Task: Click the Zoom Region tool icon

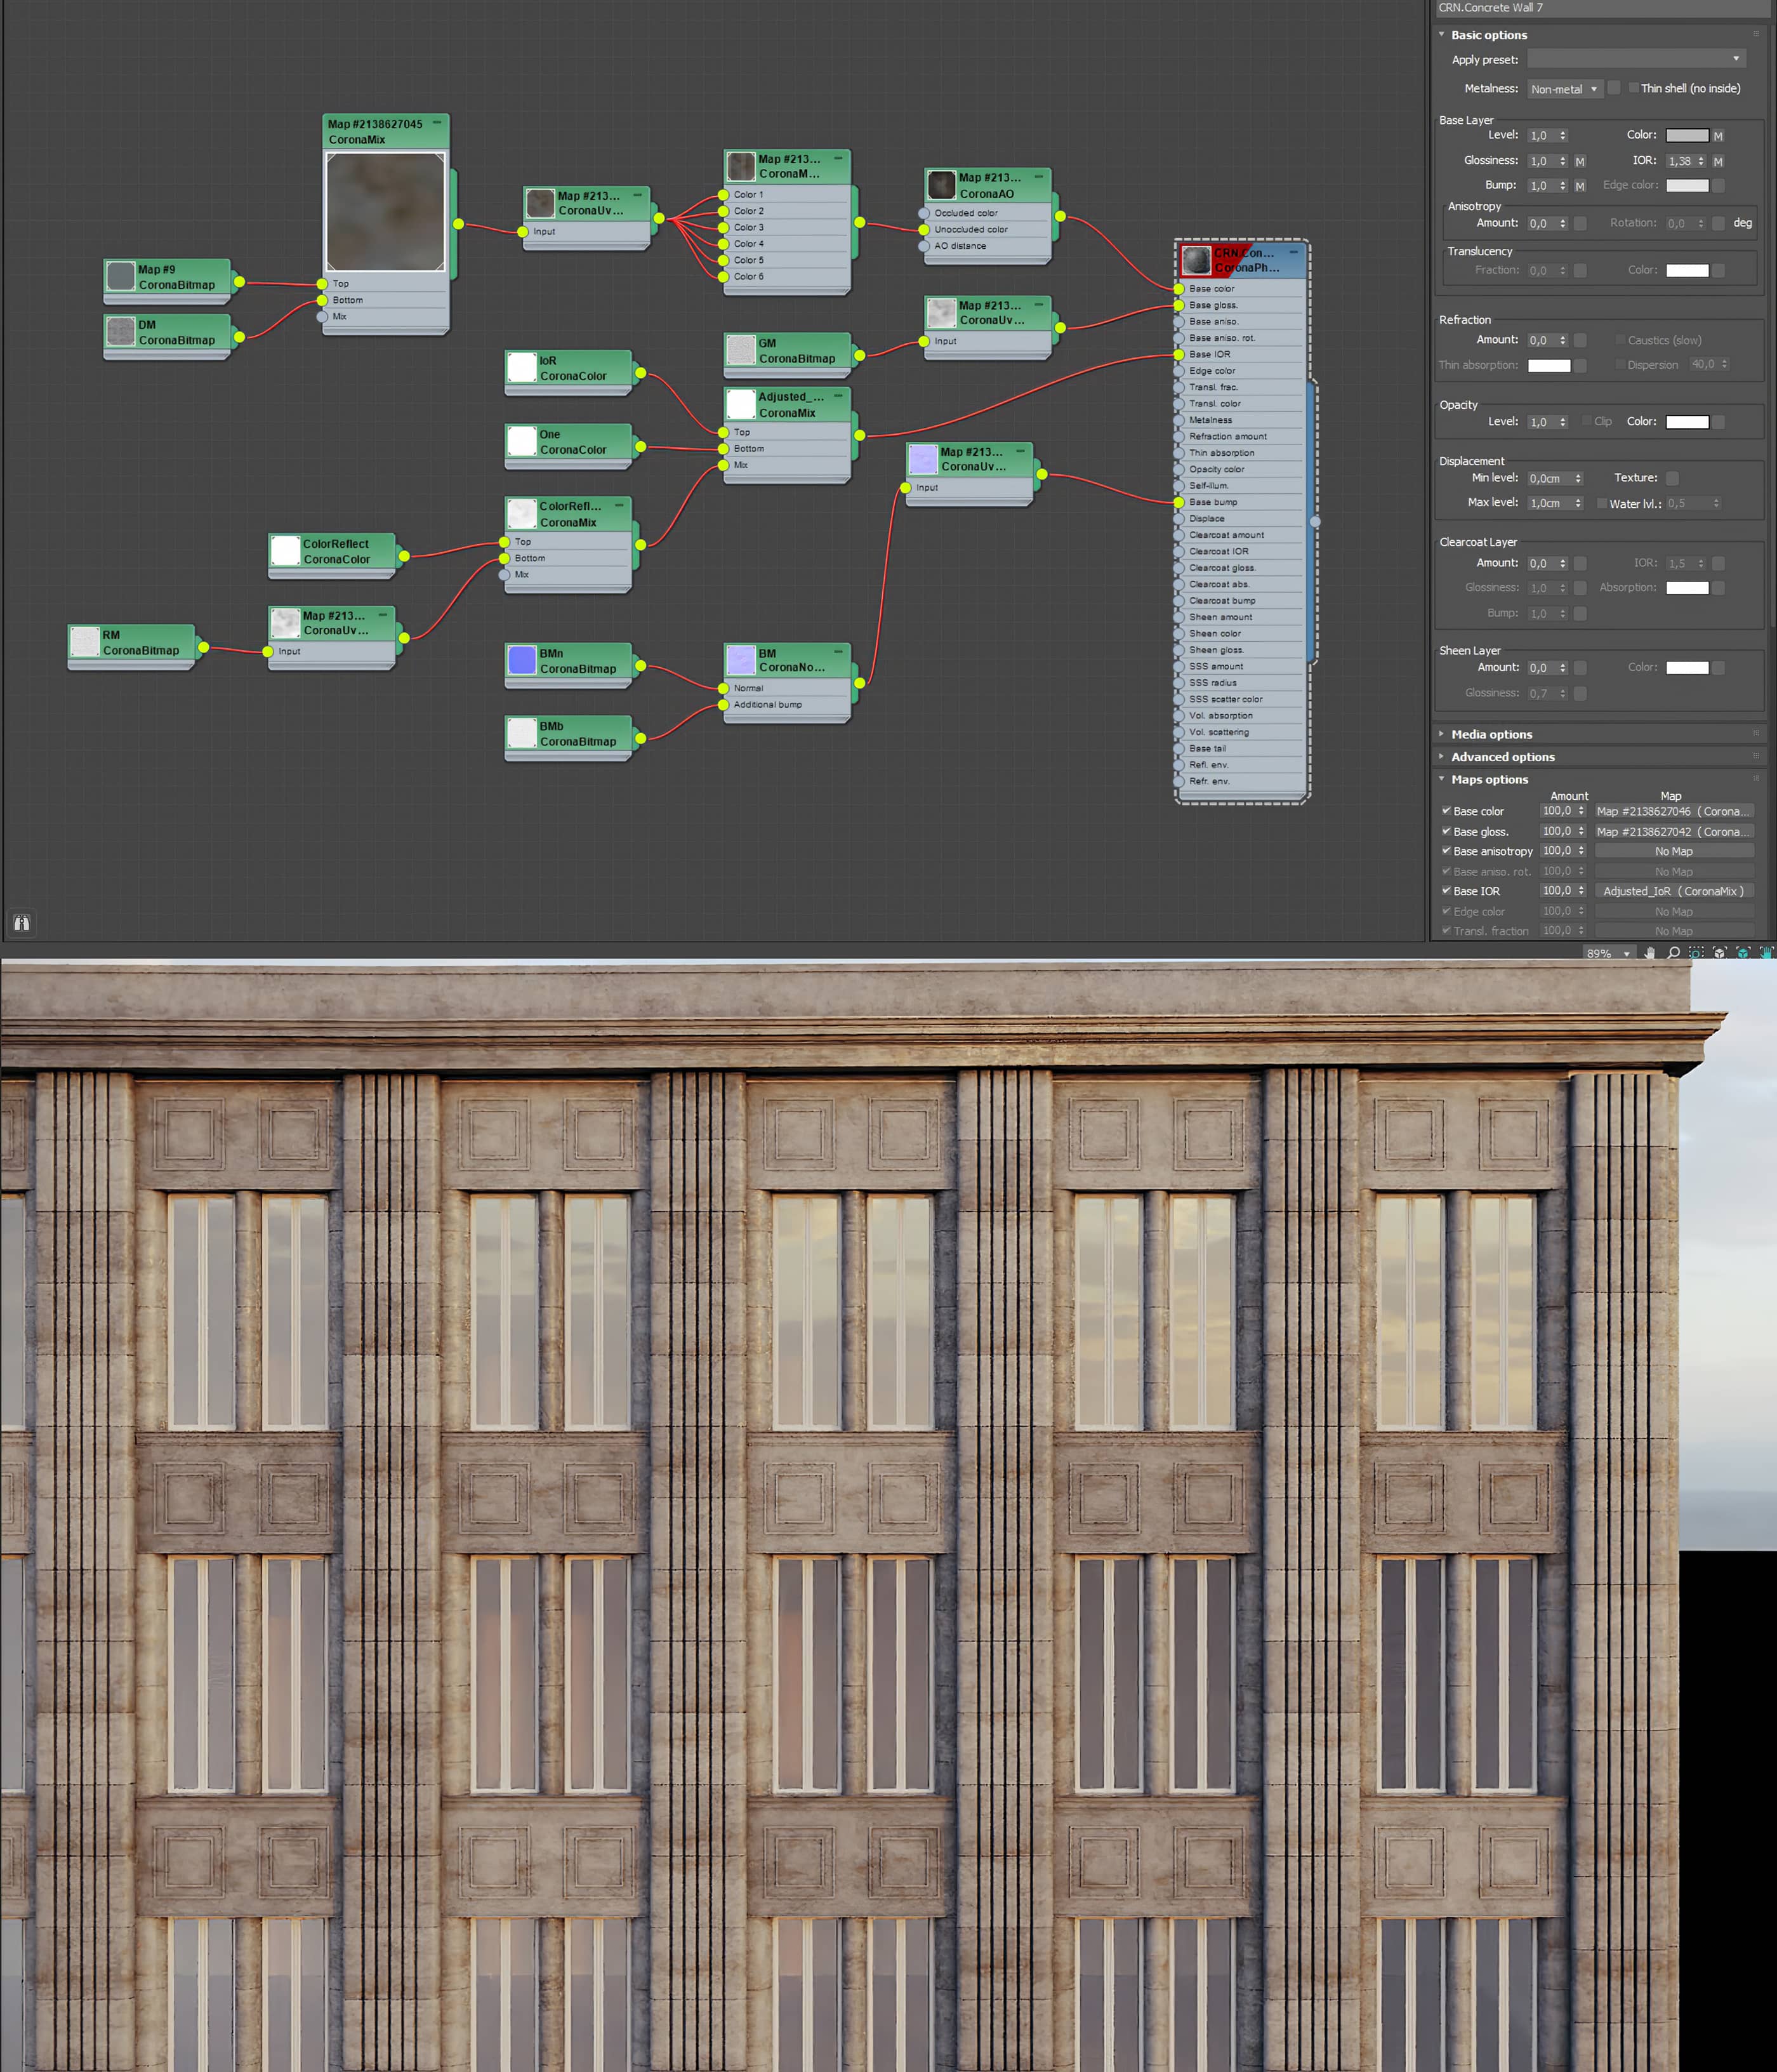Action: 1696,953
